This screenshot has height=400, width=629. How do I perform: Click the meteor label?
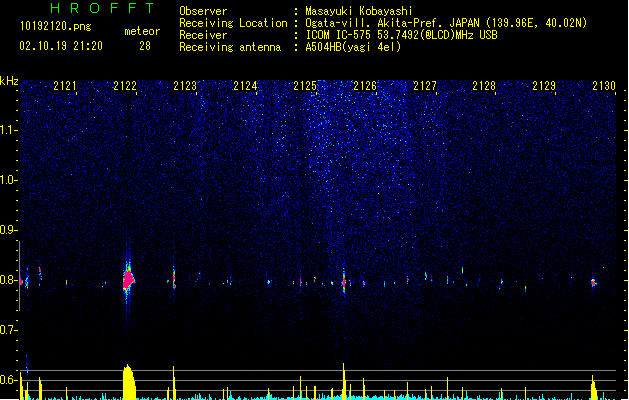click(x=142, y=31)
